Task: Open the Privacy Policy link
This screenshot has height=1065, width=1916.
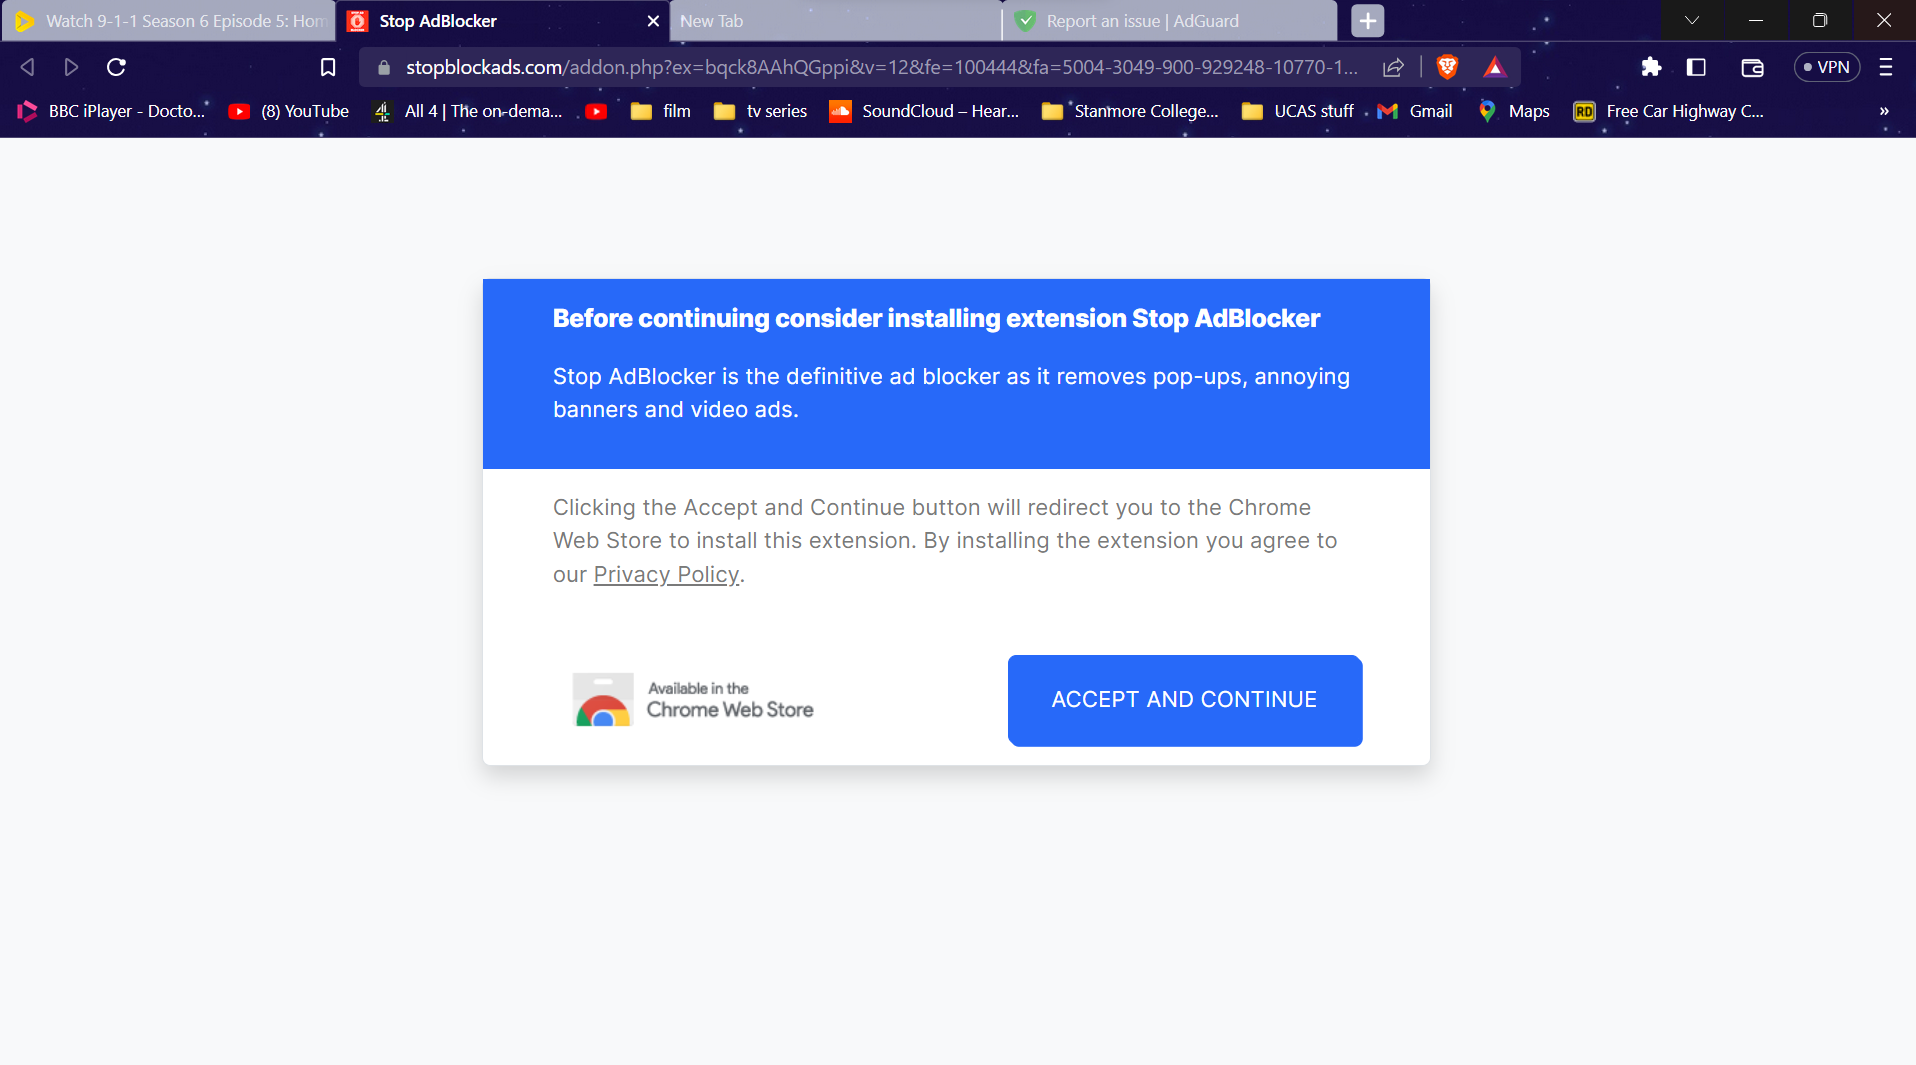Action: click(x=666, y=575)
